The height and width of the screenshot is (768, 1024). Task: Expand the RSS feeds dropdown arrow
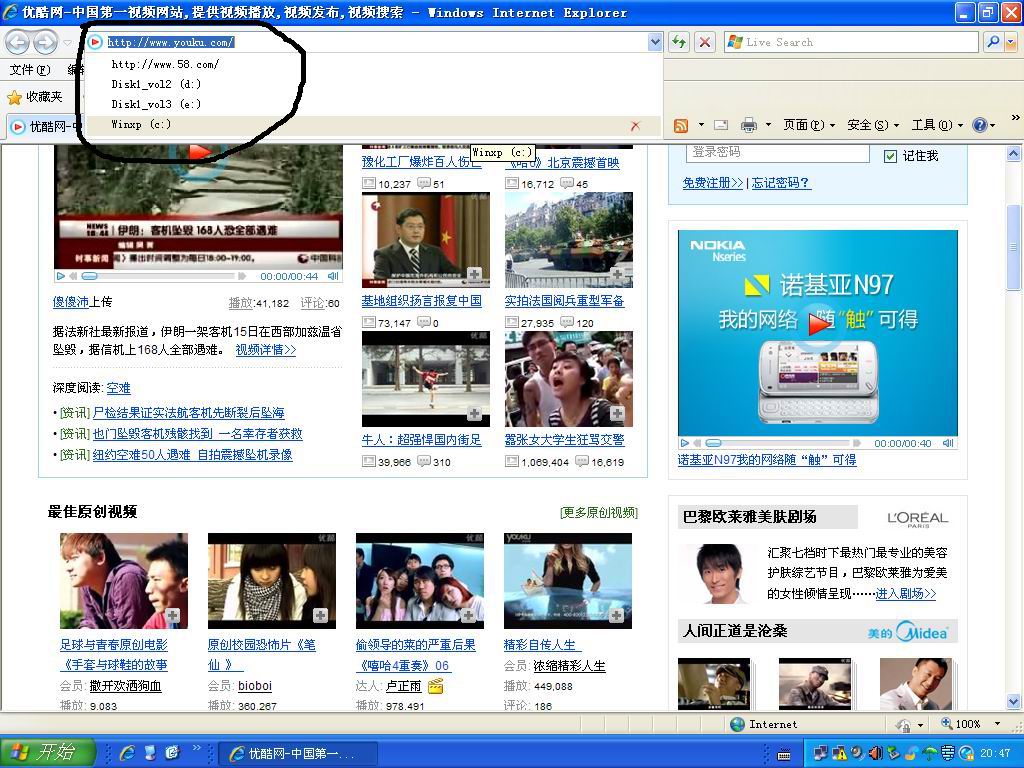click(701, 125)
